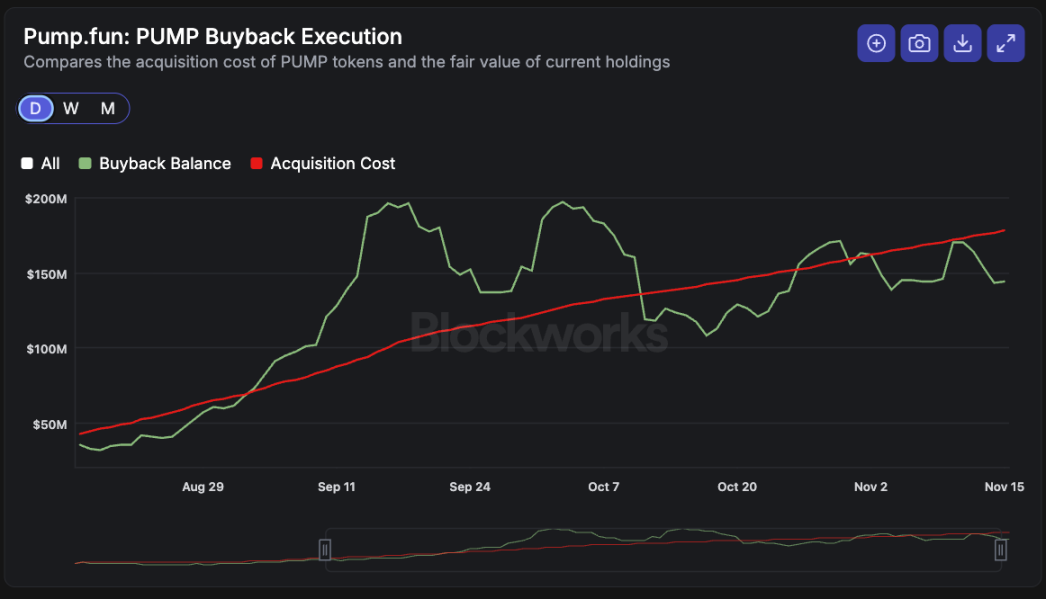Switch to the W weekly interval
Viewport: 1046px width, 599px height.
71,108
